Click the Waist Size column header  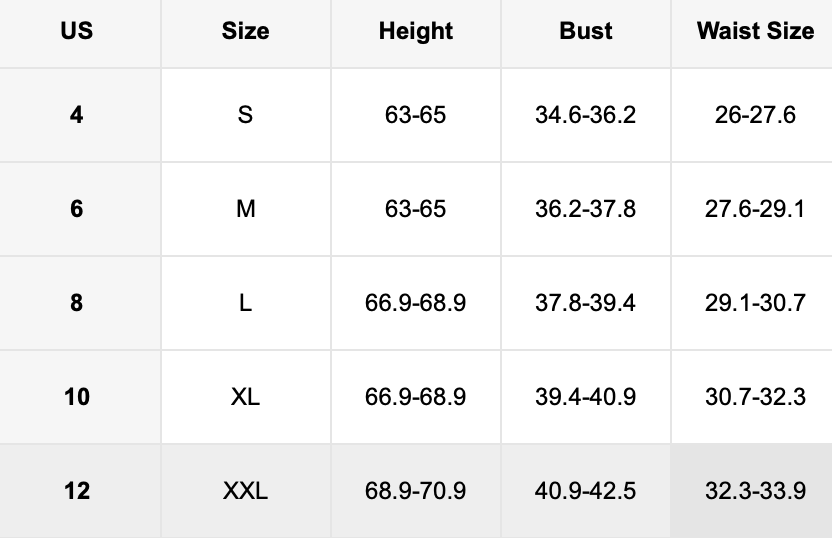[x=755, y=31]
